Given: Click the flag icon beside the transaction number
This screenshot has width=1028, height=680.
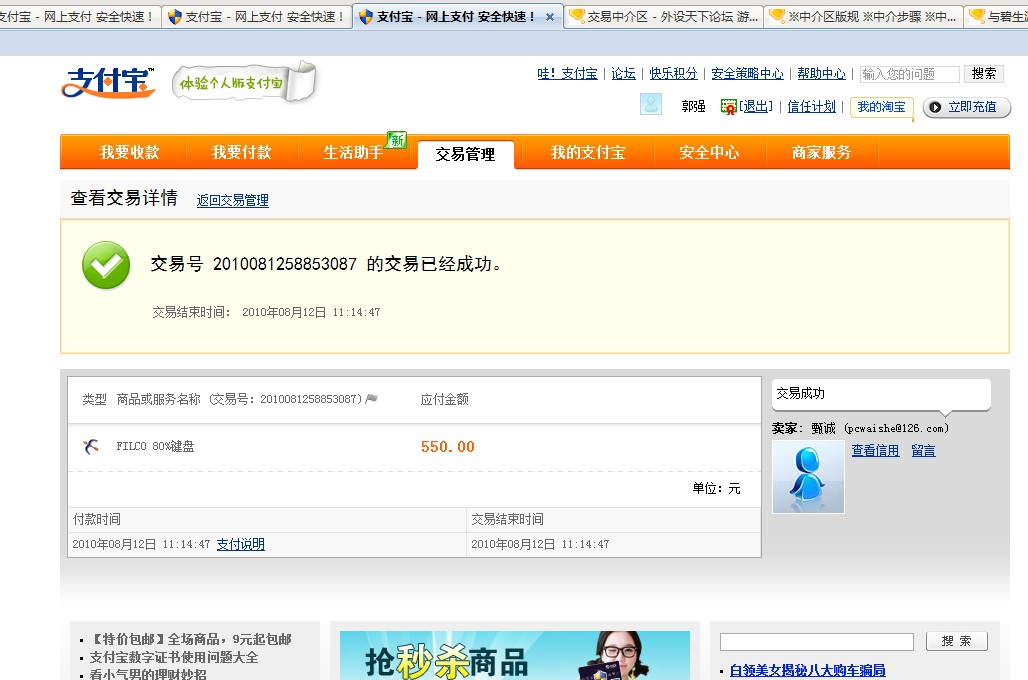Looking at the screenshot, I should pyautogui.click(x=372, y=399).
